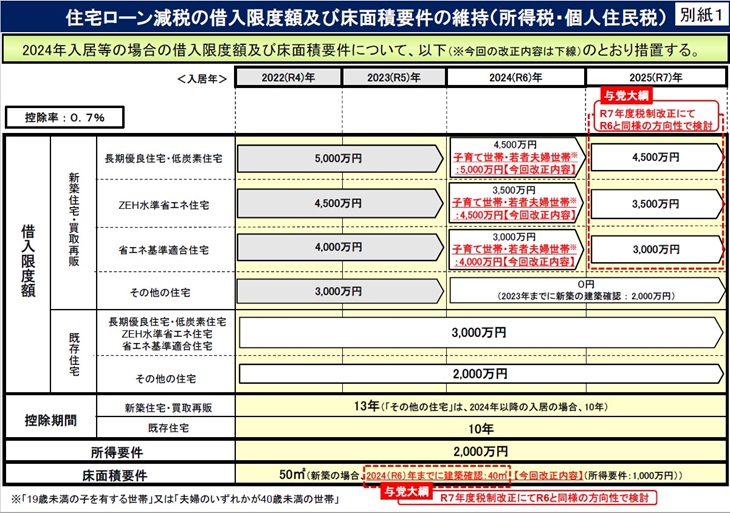Click the 2024 box '4,500万円 子育て世帯…5,000万円'
The image size is (730, 513).
click(516, 157)
